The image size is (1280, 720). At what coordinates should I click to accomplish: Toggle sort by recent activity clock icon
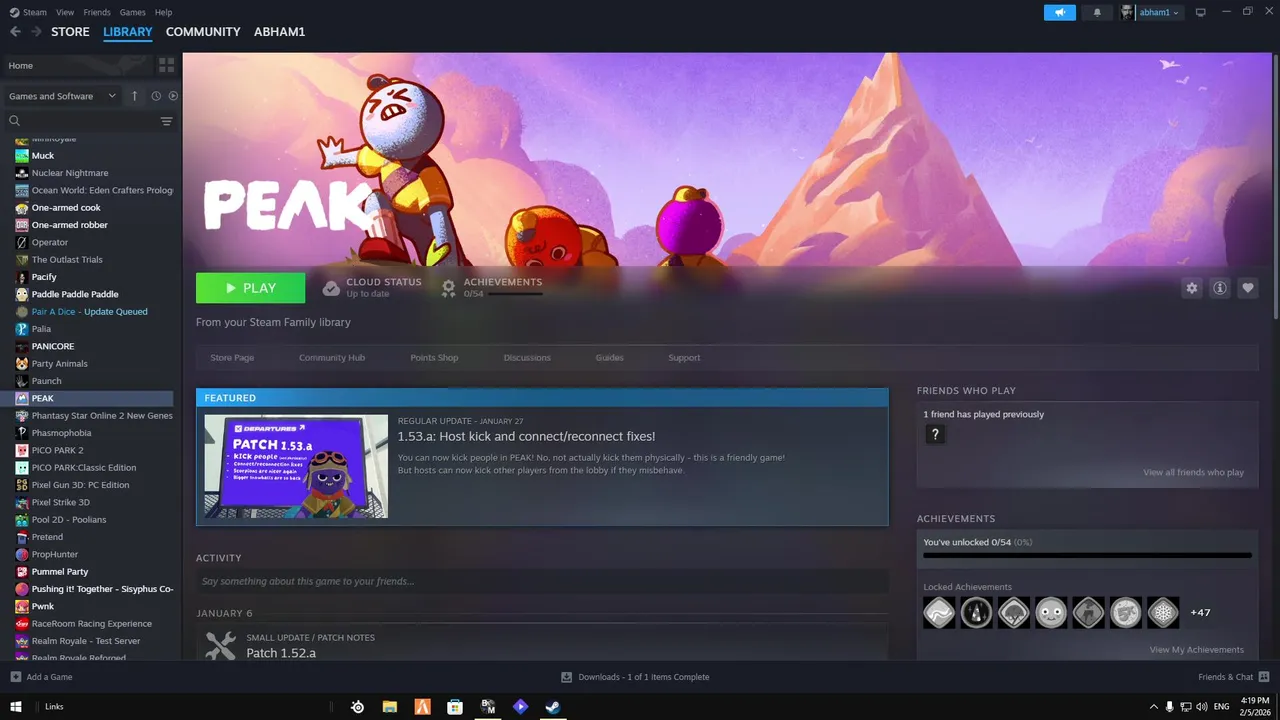coord(156,96)
